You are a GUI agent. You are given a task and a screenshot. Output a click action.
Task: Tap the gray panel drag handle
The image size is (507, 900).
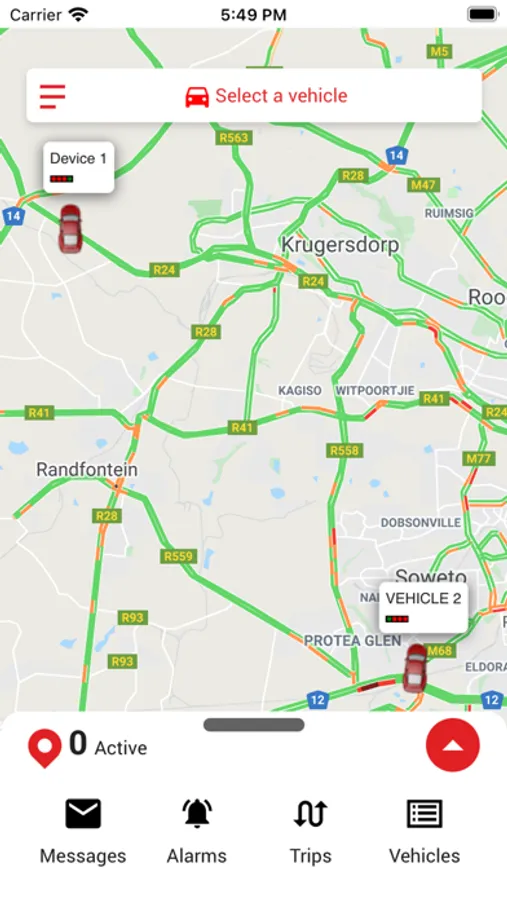click(254, 724)
